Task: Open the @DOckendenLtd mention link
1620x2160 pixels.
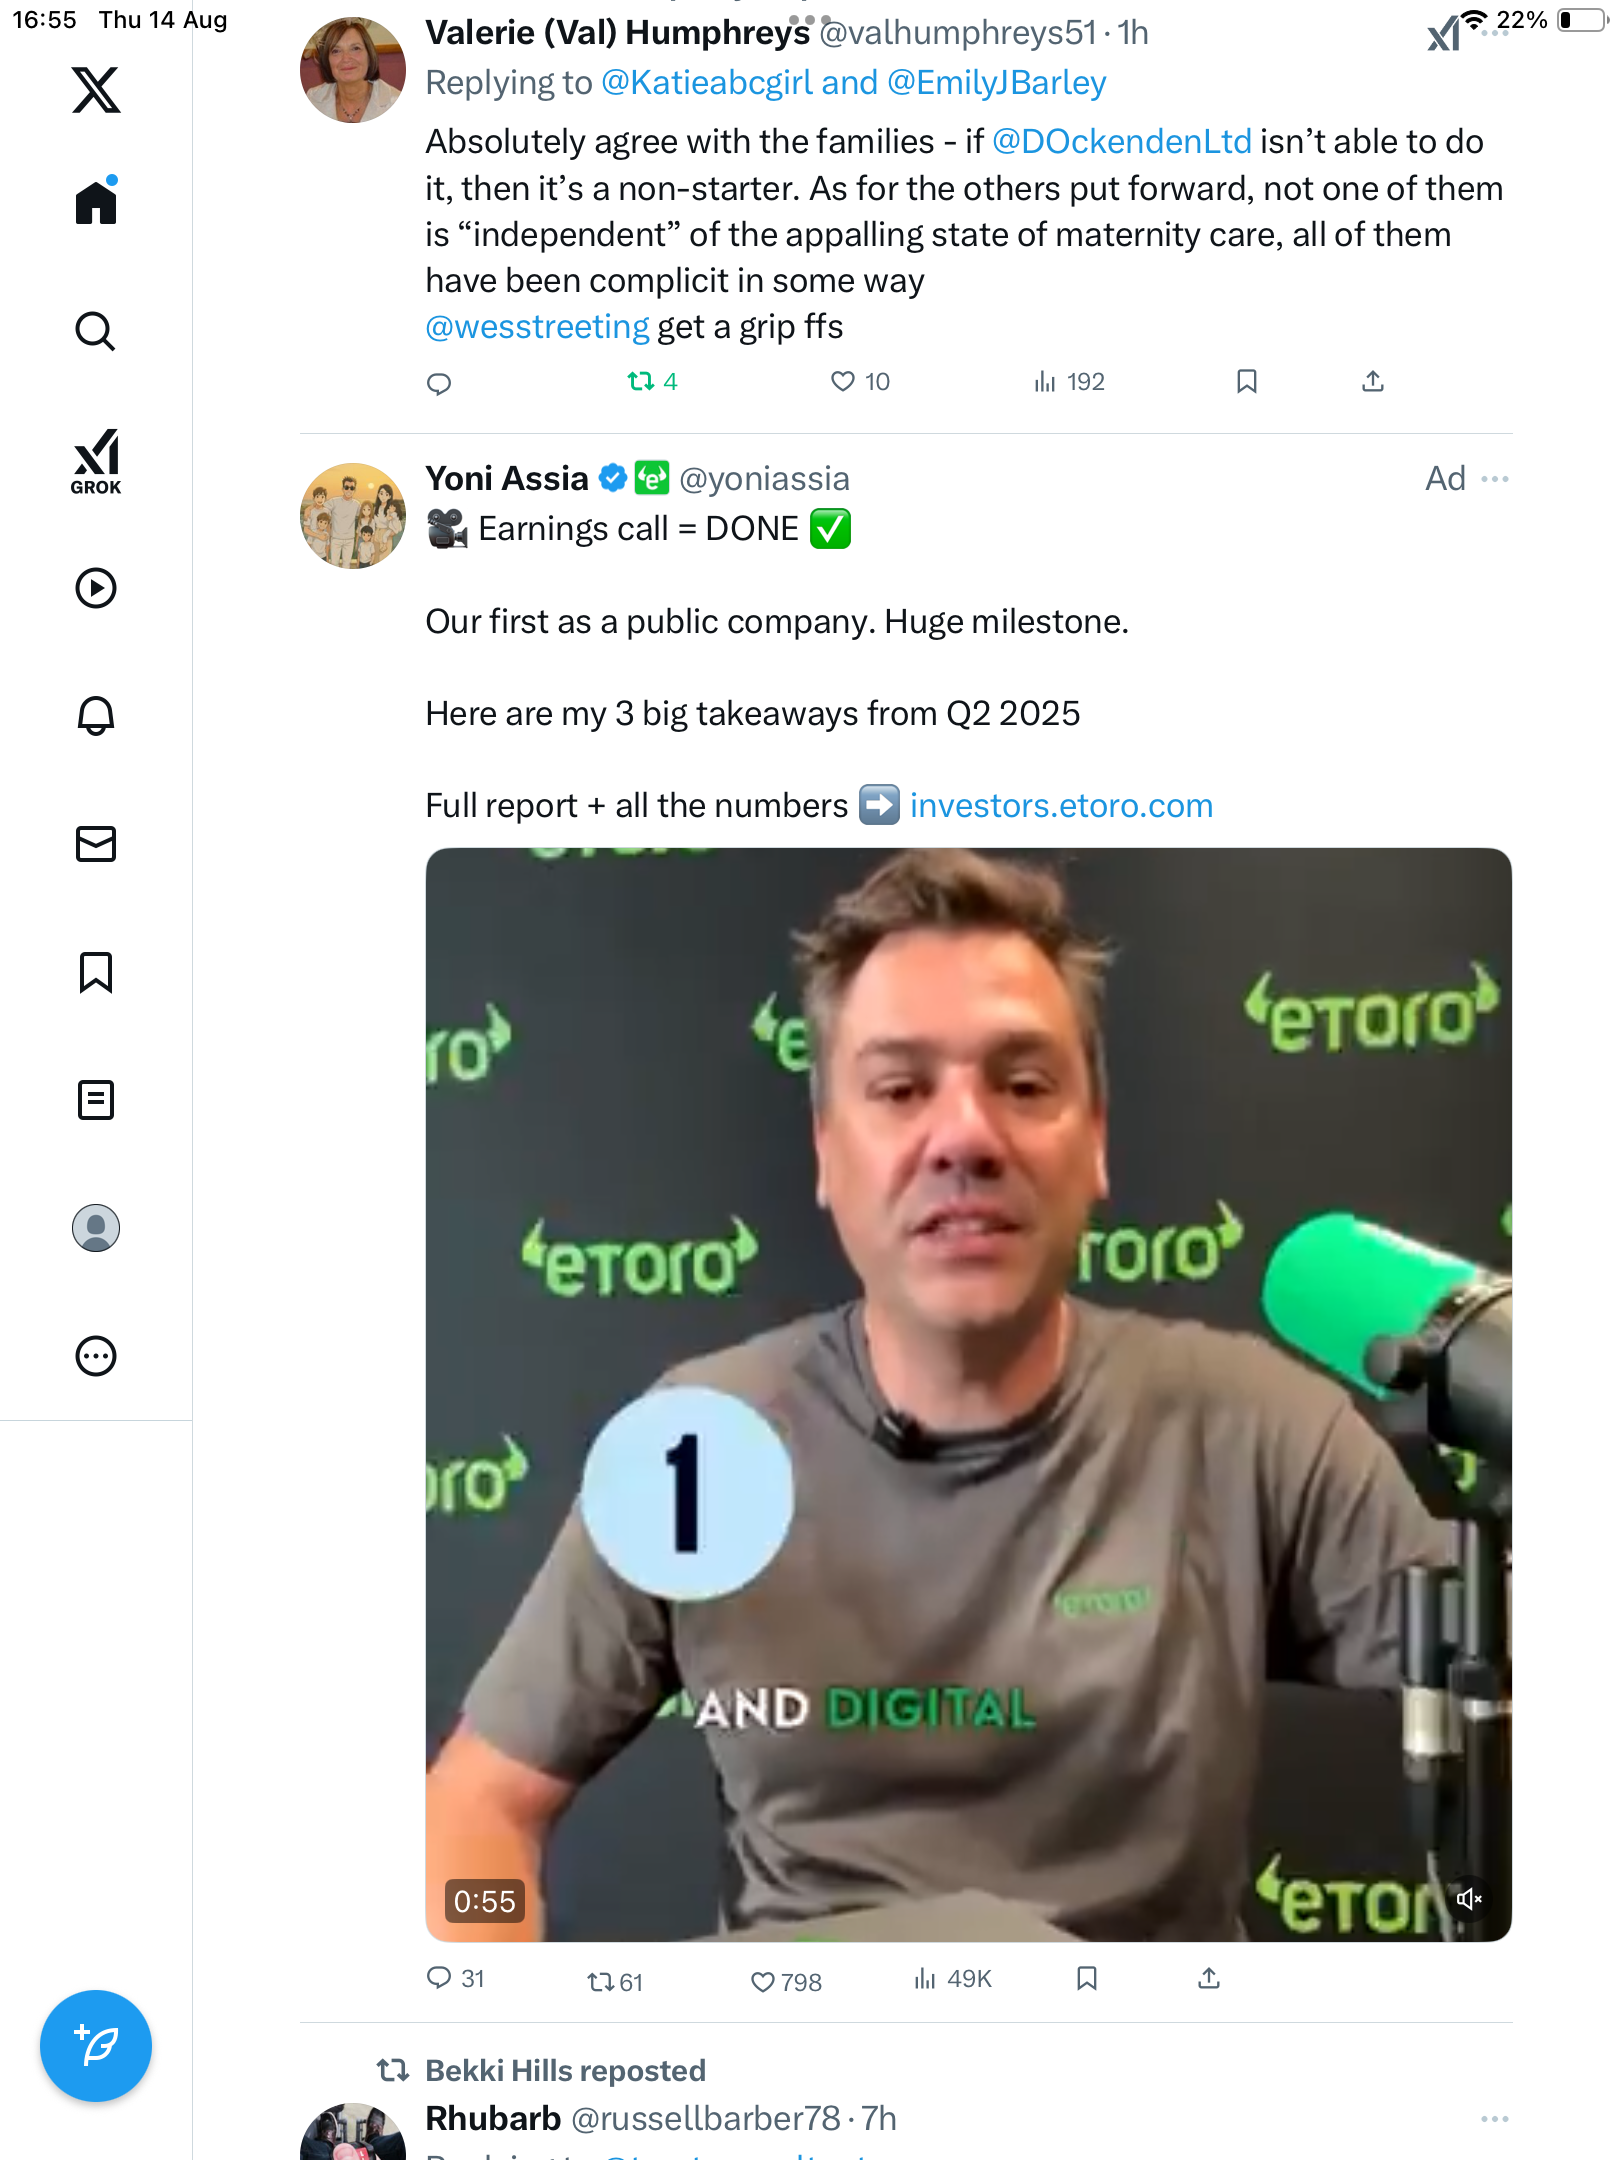Action: coord(1121,142)
